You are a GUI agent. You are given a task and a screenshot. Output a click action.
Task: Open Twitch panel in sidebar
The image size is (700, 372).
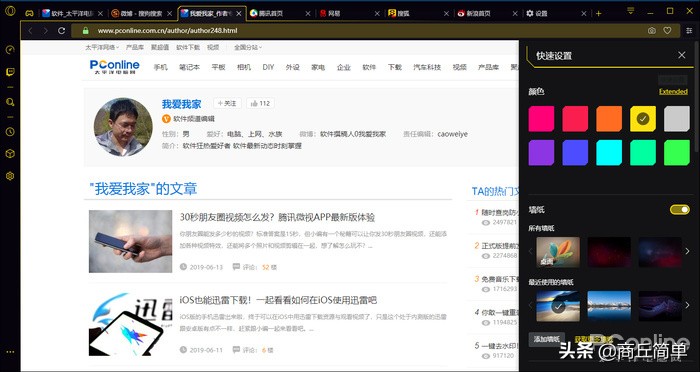coord(10,72)
